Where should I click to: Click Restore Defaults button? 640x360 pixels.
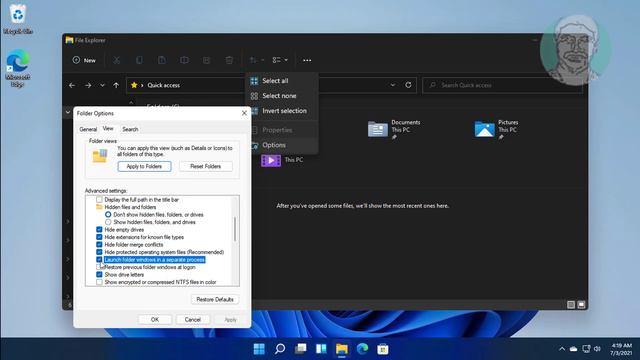tap(215, 300)
